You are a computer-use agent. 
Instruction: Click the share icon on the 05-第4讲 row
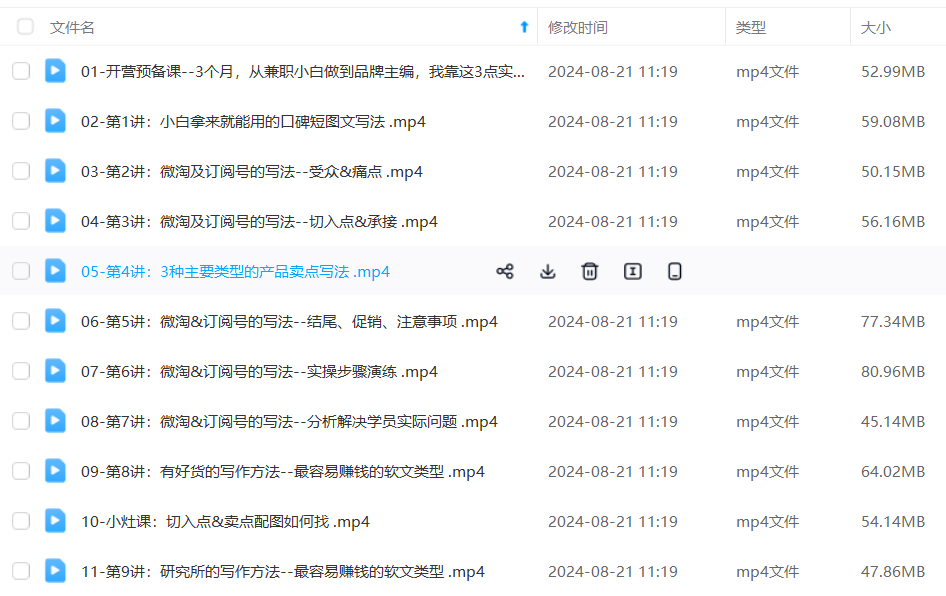click(x=505, y=271)
